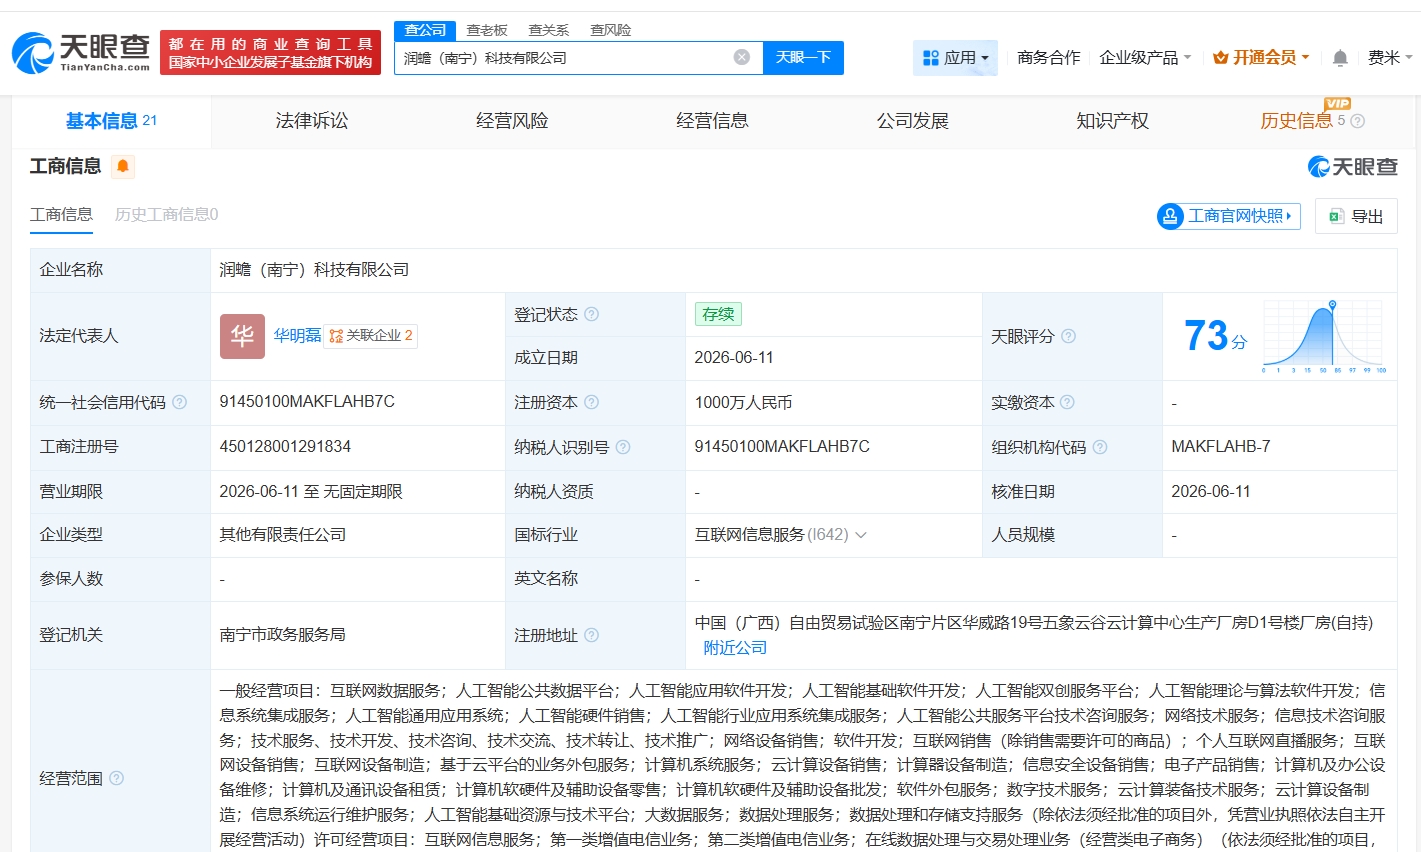Image resolution: width=1421 pixels, height=852 pixels.
Task: Click the 73分 score value
Action: click(x=1215, y=336)
